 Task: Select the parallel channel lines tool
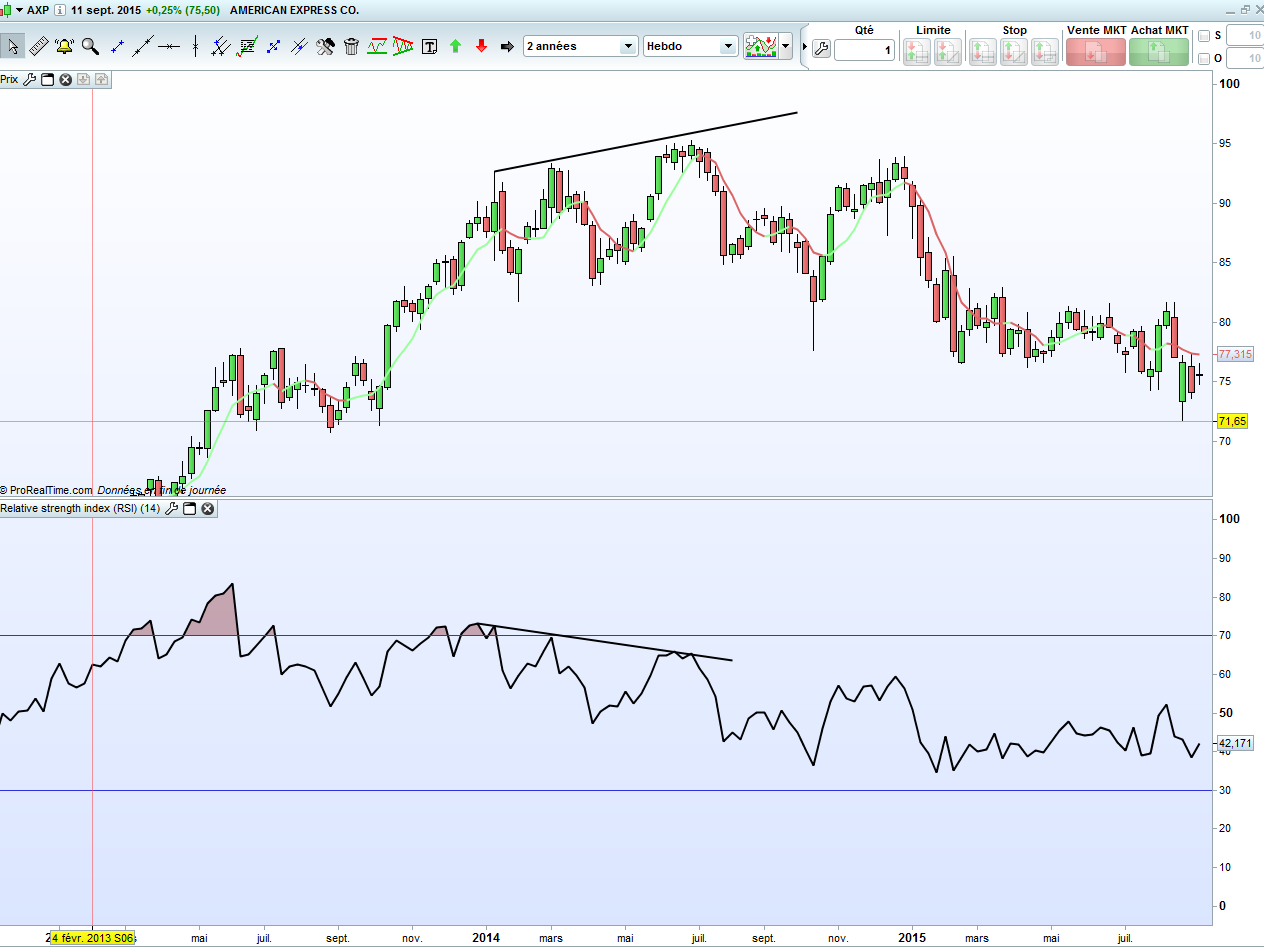pyautogui.click(x=299, y=46)
